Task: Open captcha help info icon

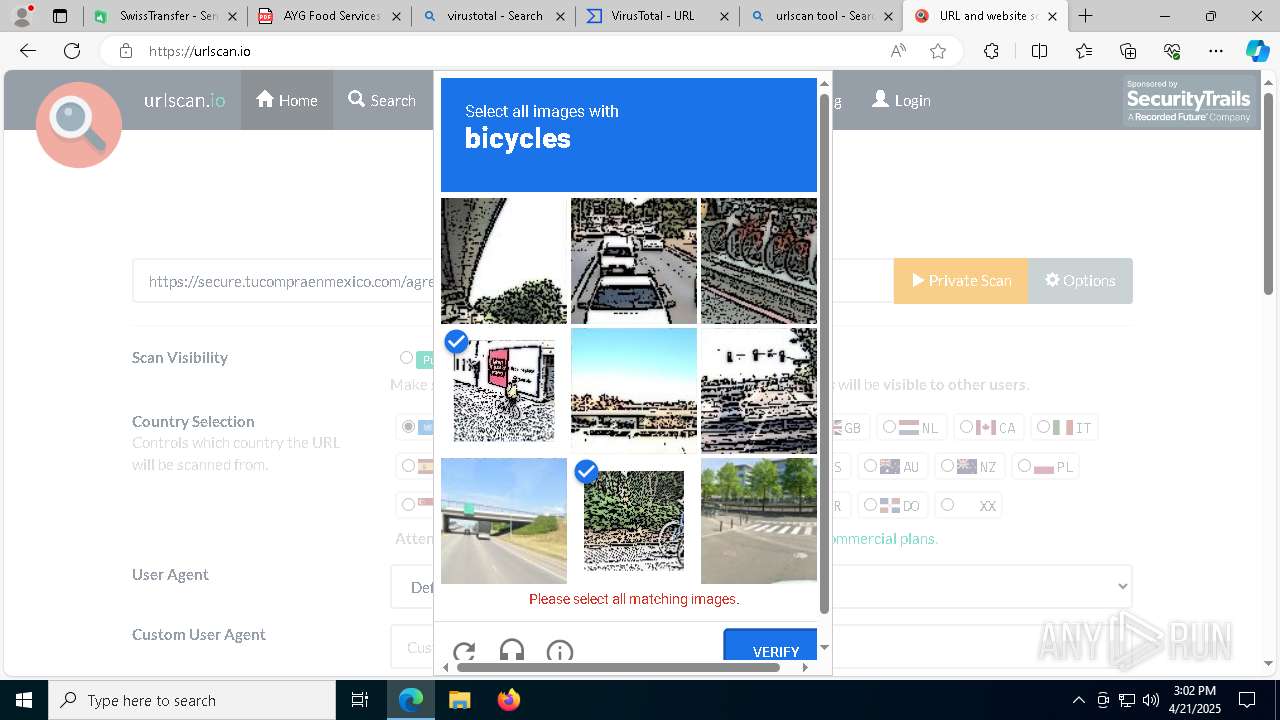Action: point(560,652)
